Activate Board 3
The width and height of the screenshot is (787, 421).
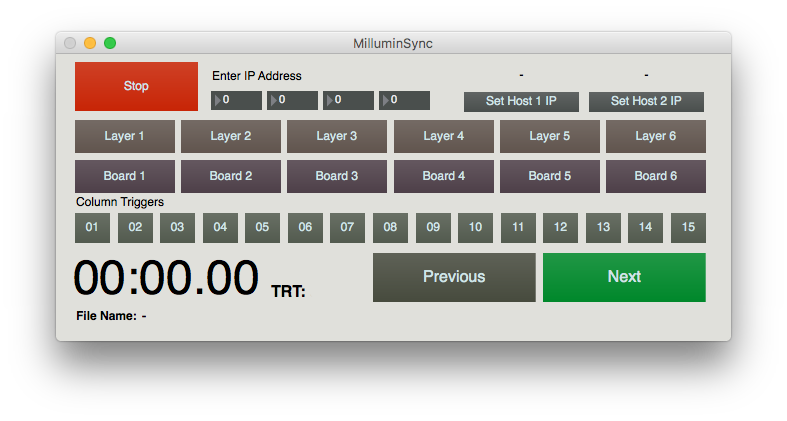[x=337, y=176]
